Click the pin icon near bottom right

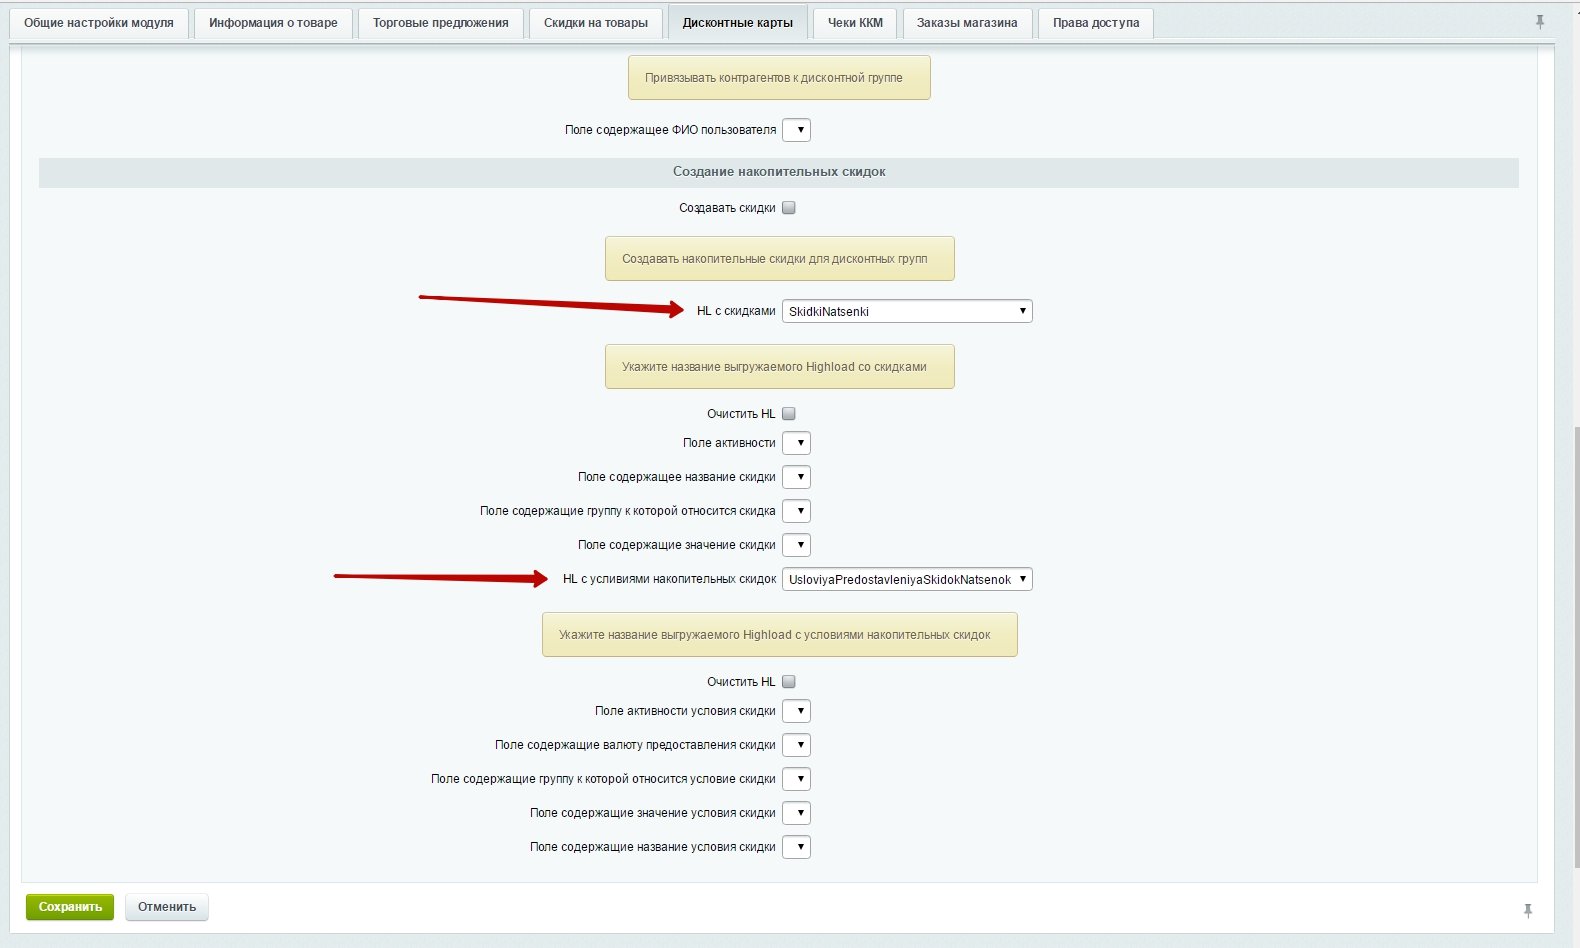[1527, 910]
